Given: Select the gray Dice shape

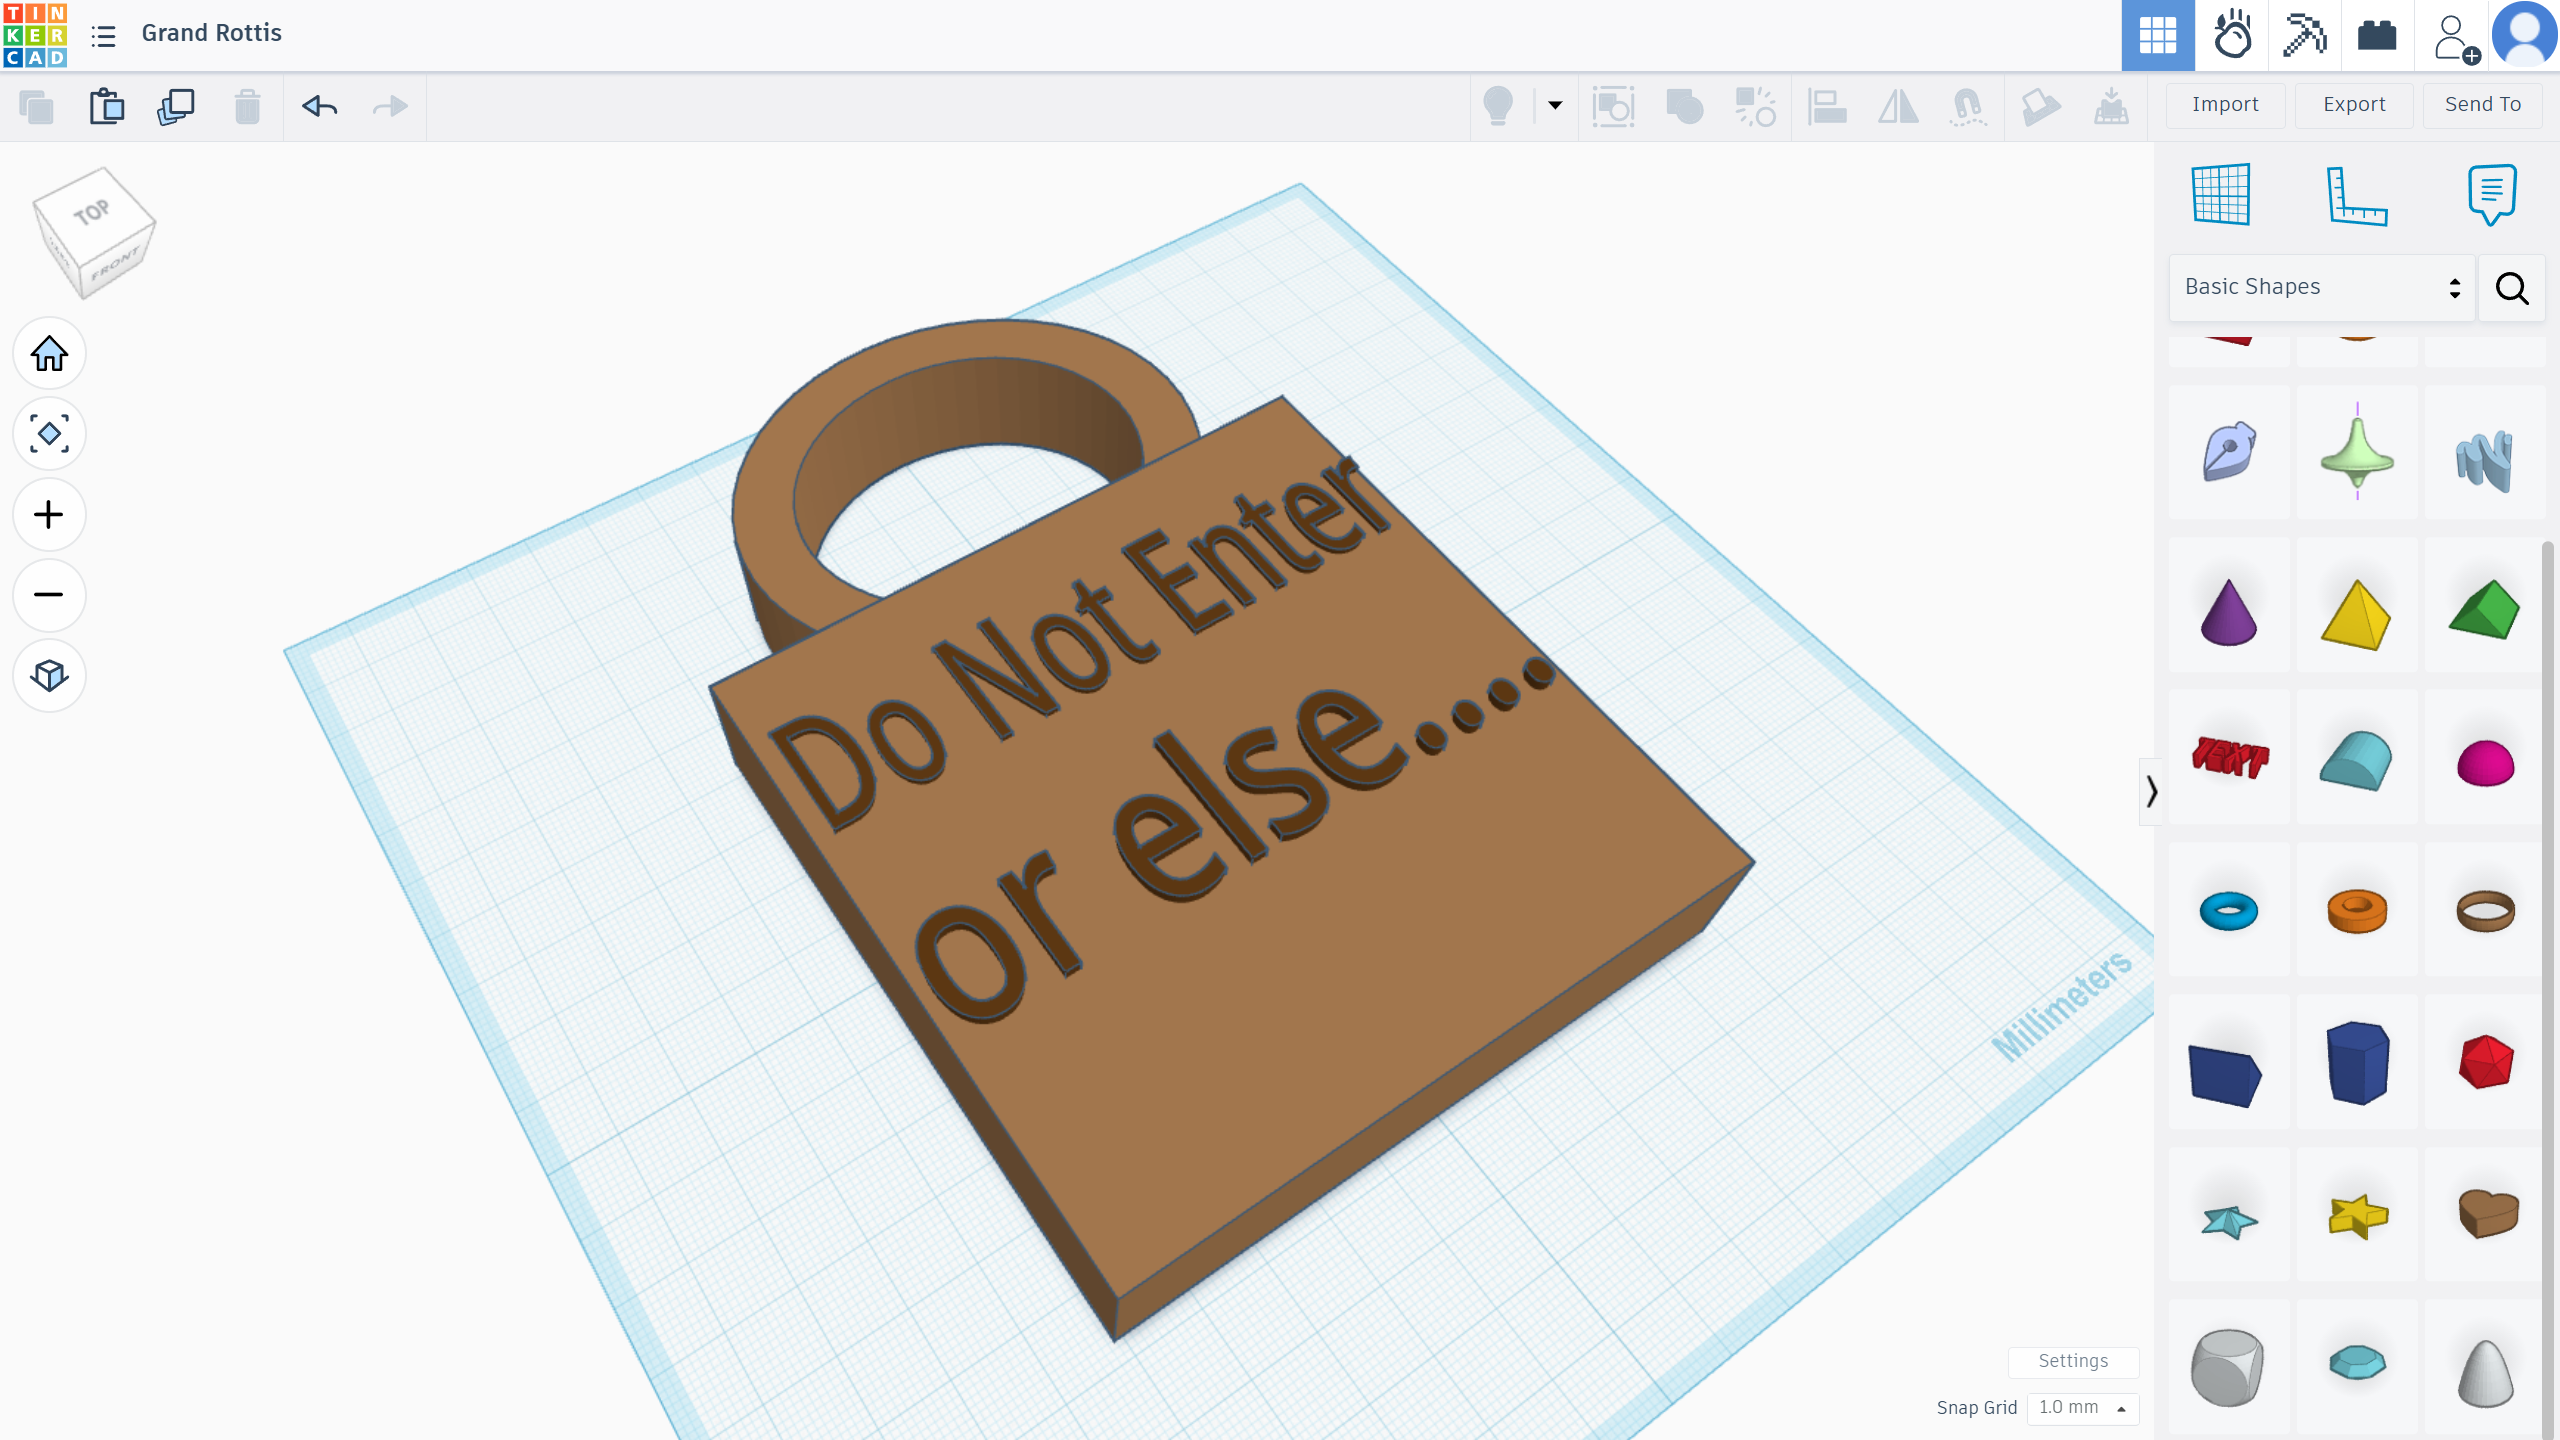Looking at the screenshot, I should pos(2229,1367).
